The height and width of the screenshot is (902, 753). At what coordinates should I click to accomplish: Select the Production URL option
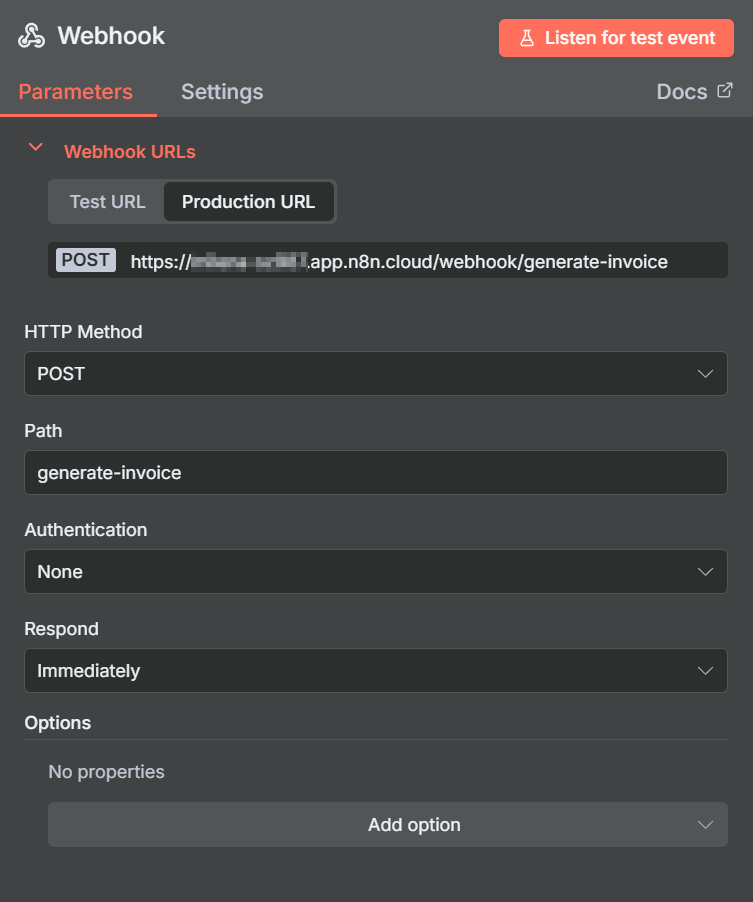pyautogui.click(x=249, y=201)
